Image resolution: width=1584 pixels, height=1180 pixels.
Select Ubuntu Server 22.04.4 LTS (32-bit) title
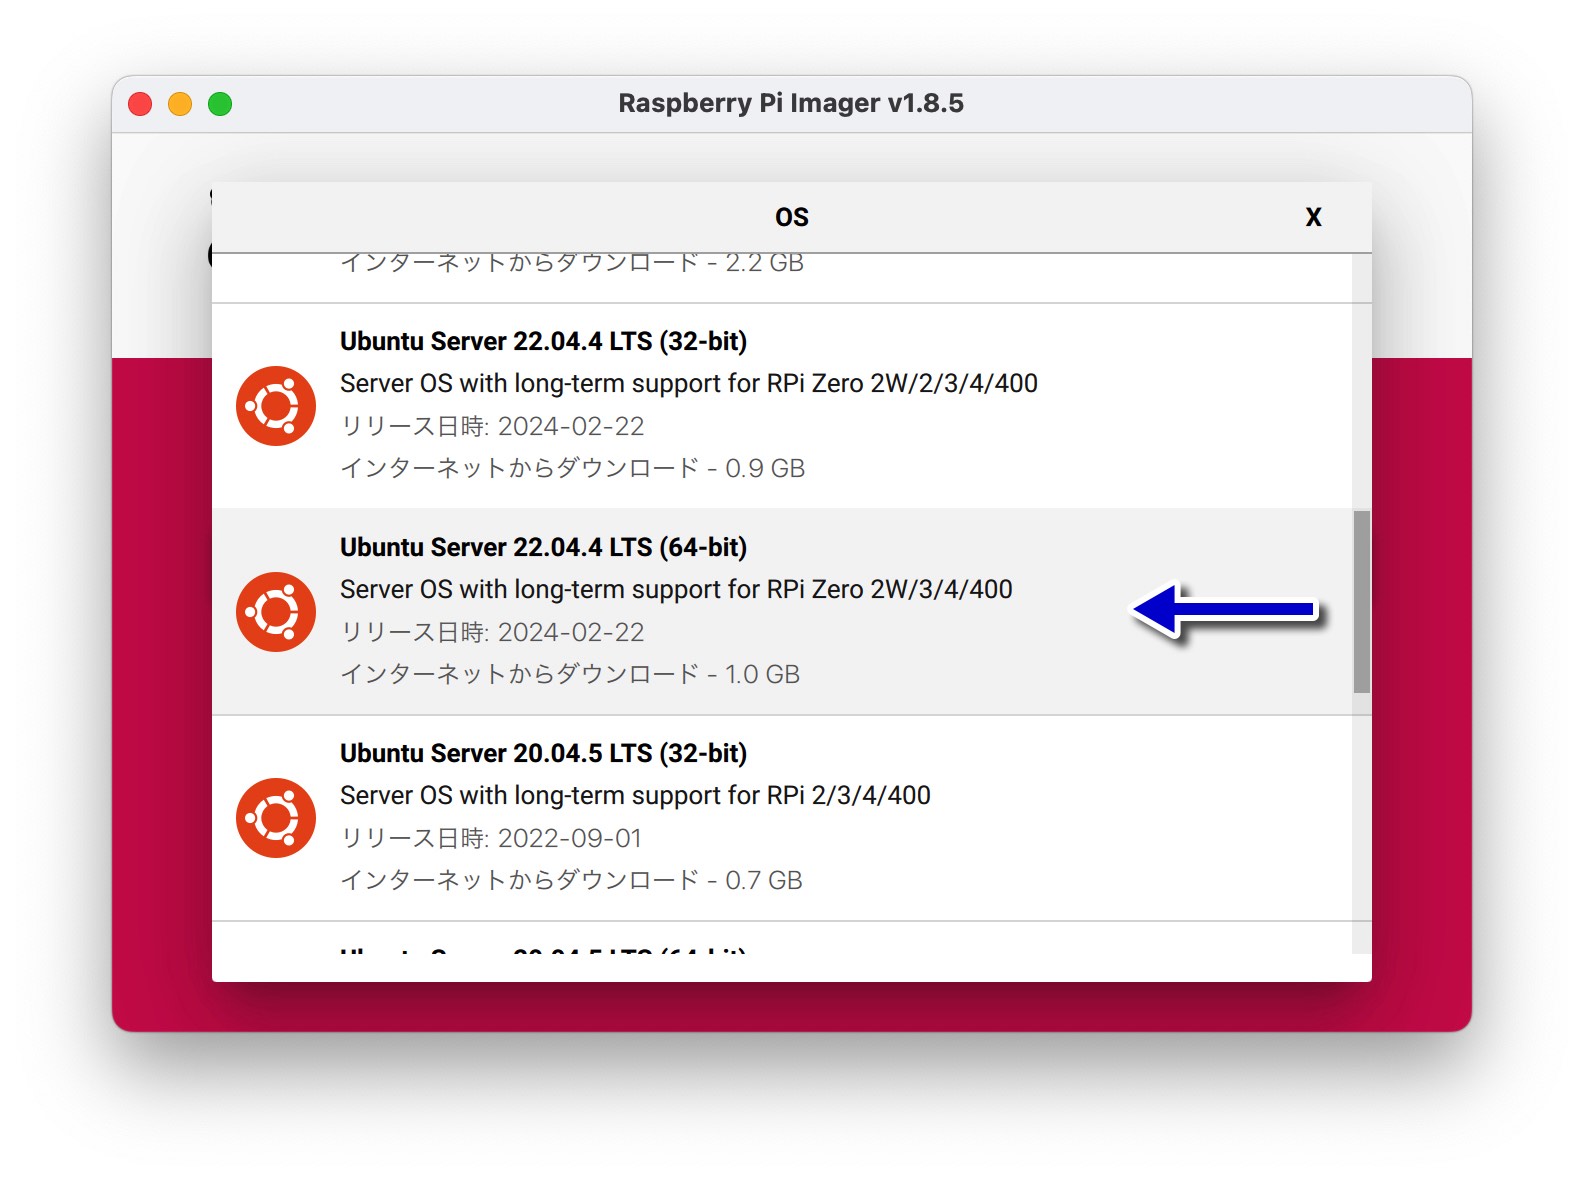543,341
